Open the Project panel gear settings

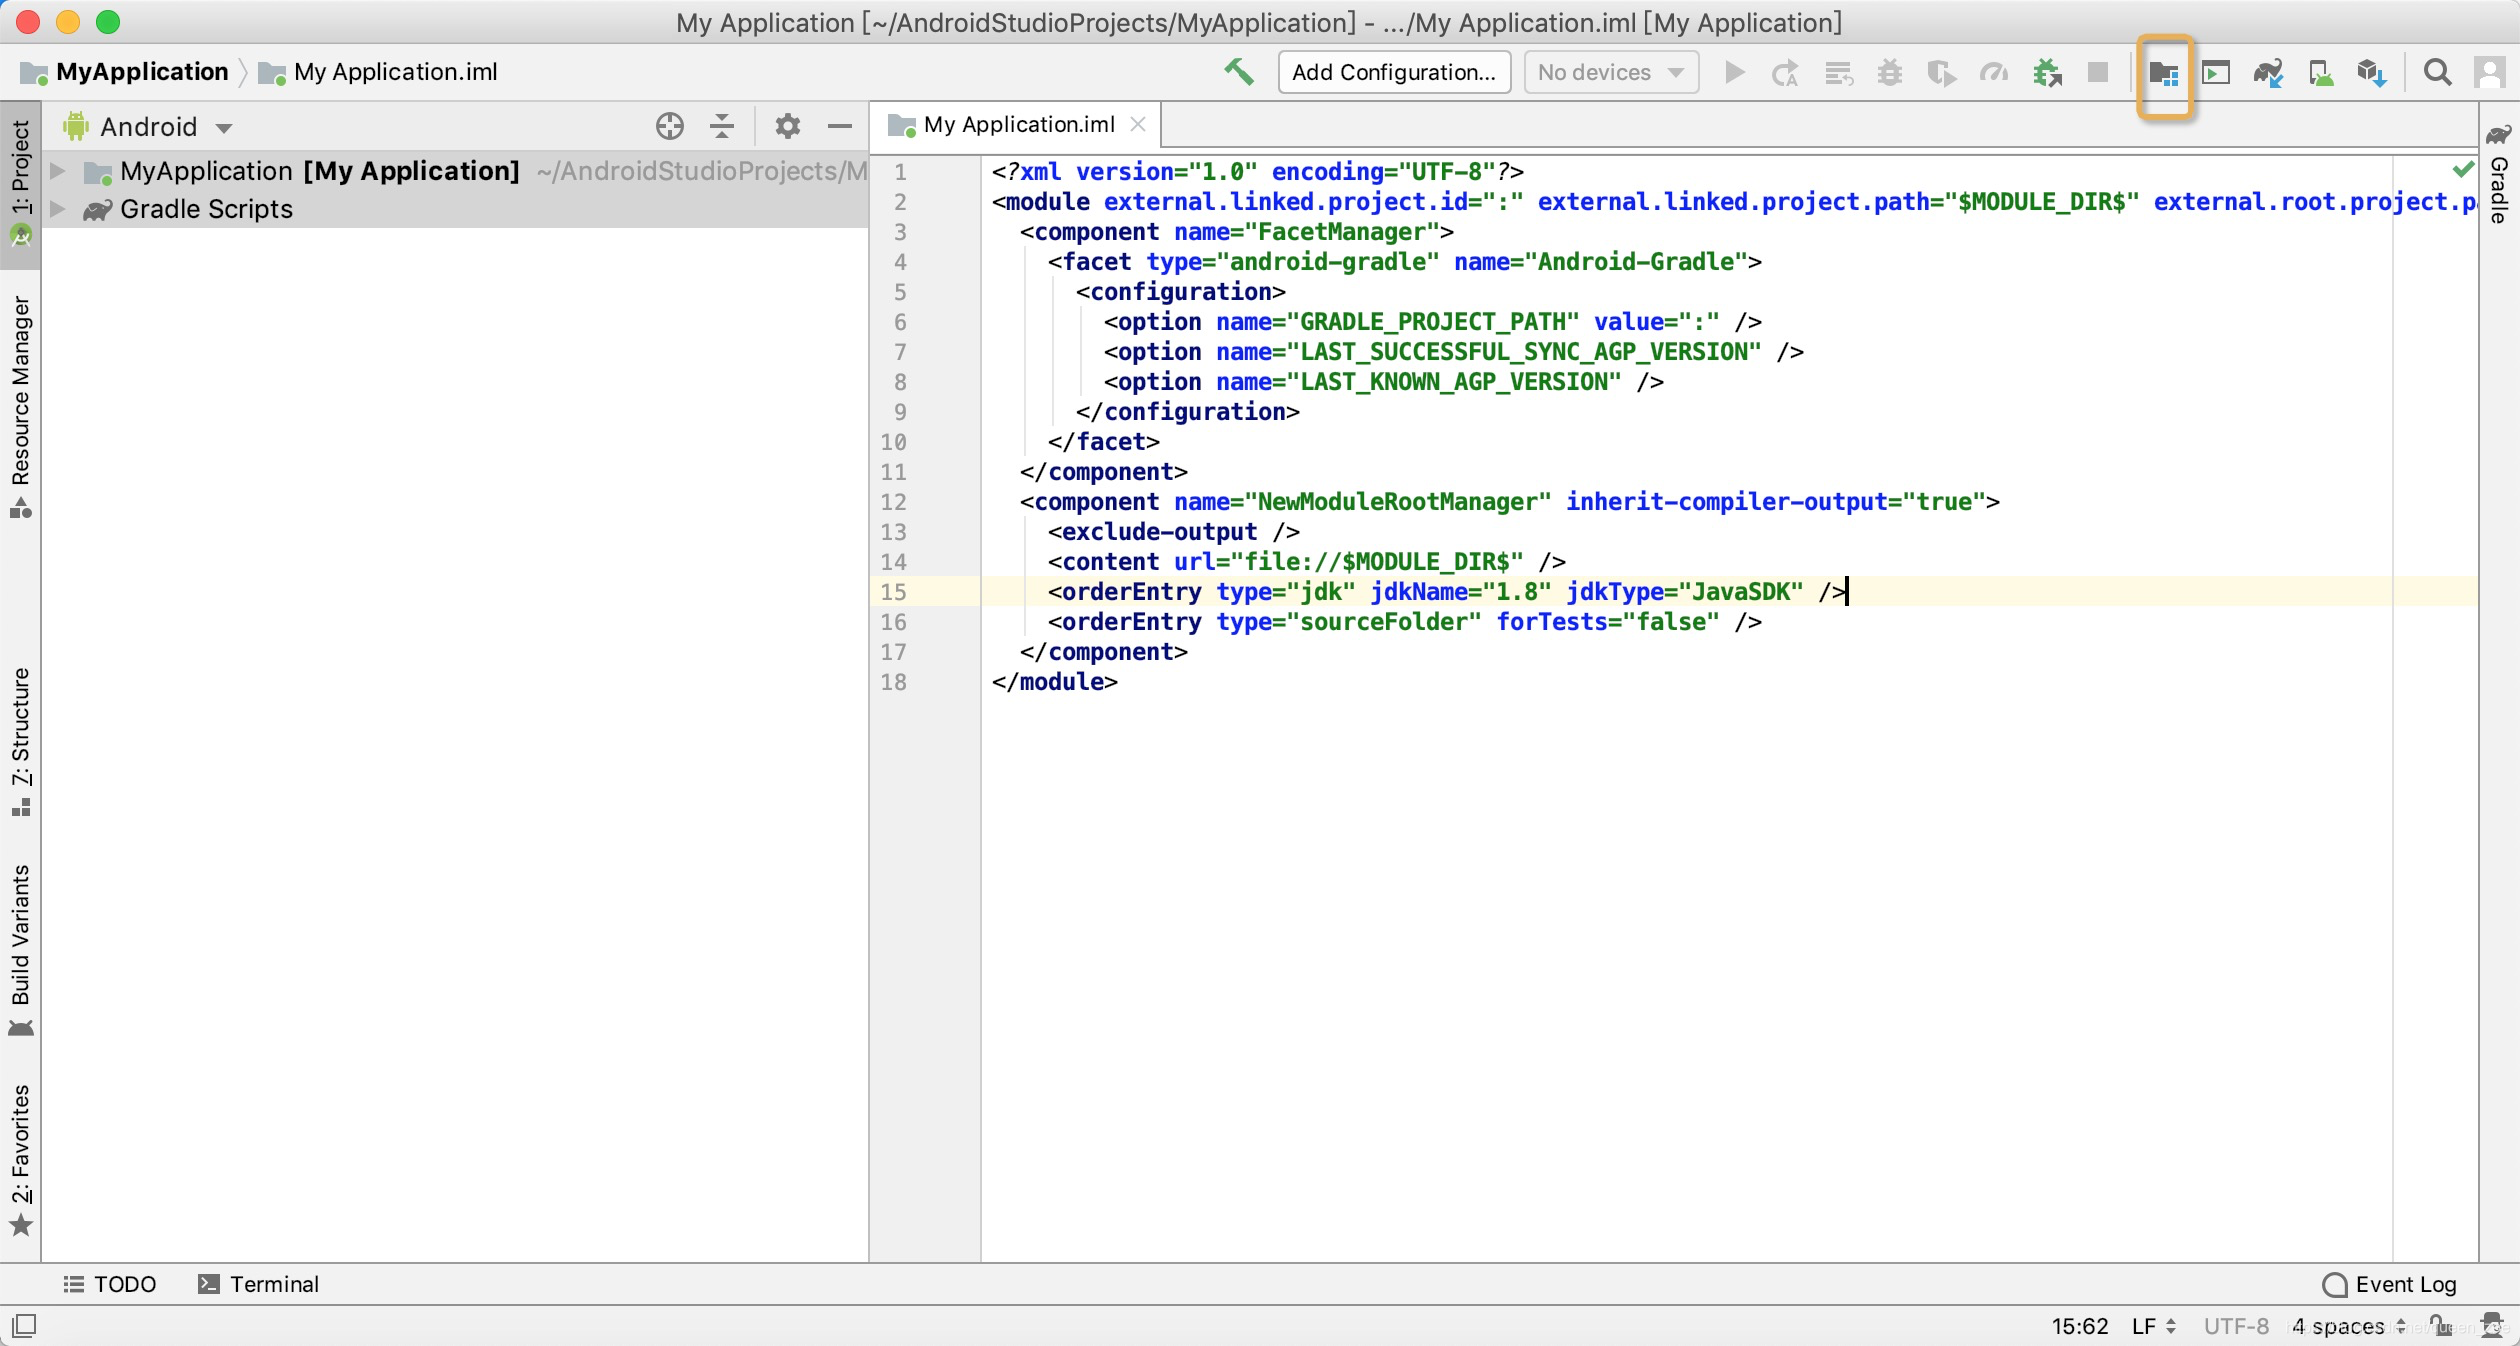click(x=787, y=126)
